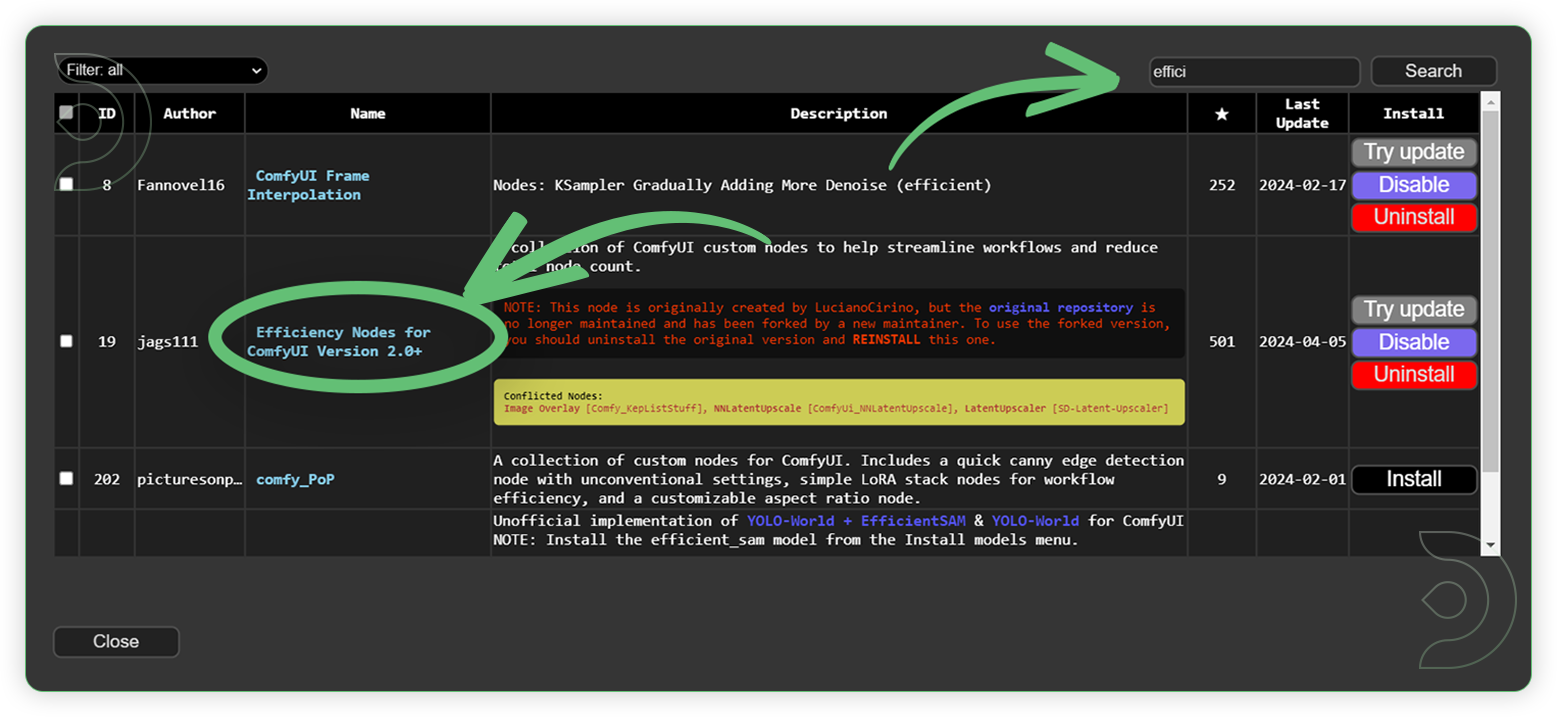Check the checkbox for Efficiency Nodes row

[66, 340]
